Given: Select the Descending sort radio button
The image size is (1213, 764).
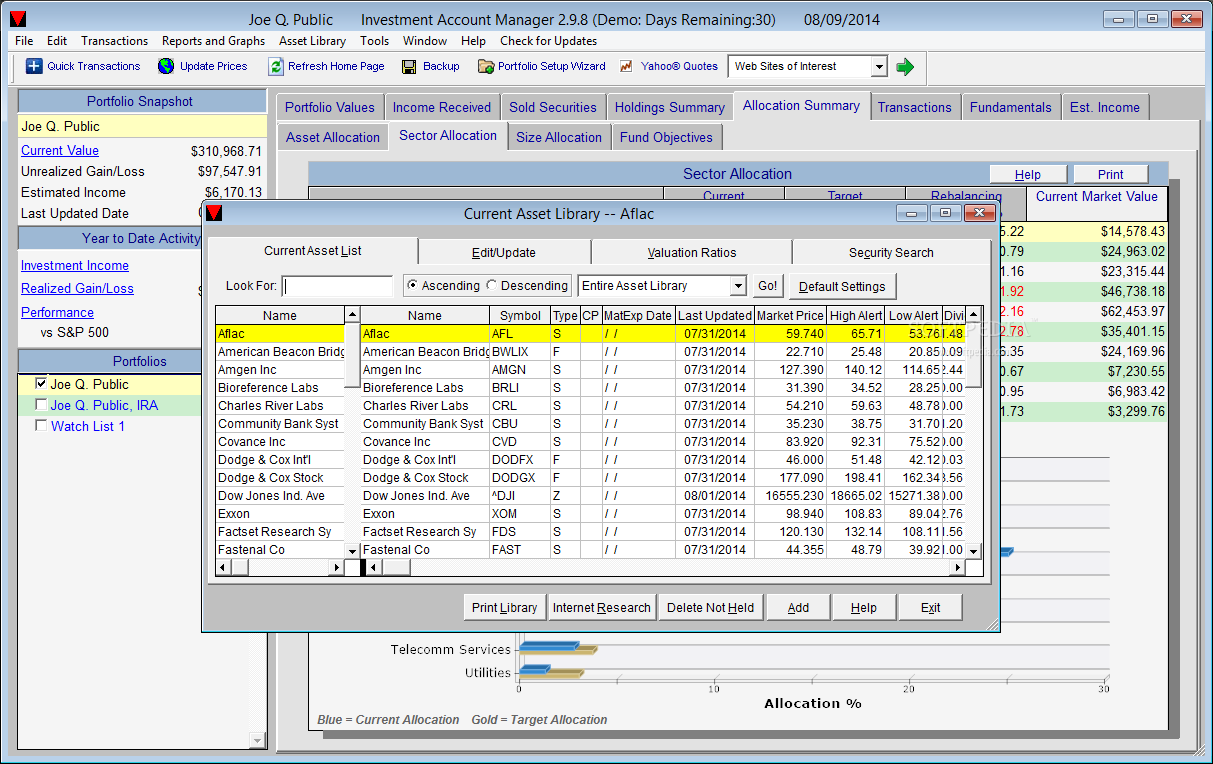Looking at the screenshot, I should click(491, 285).
